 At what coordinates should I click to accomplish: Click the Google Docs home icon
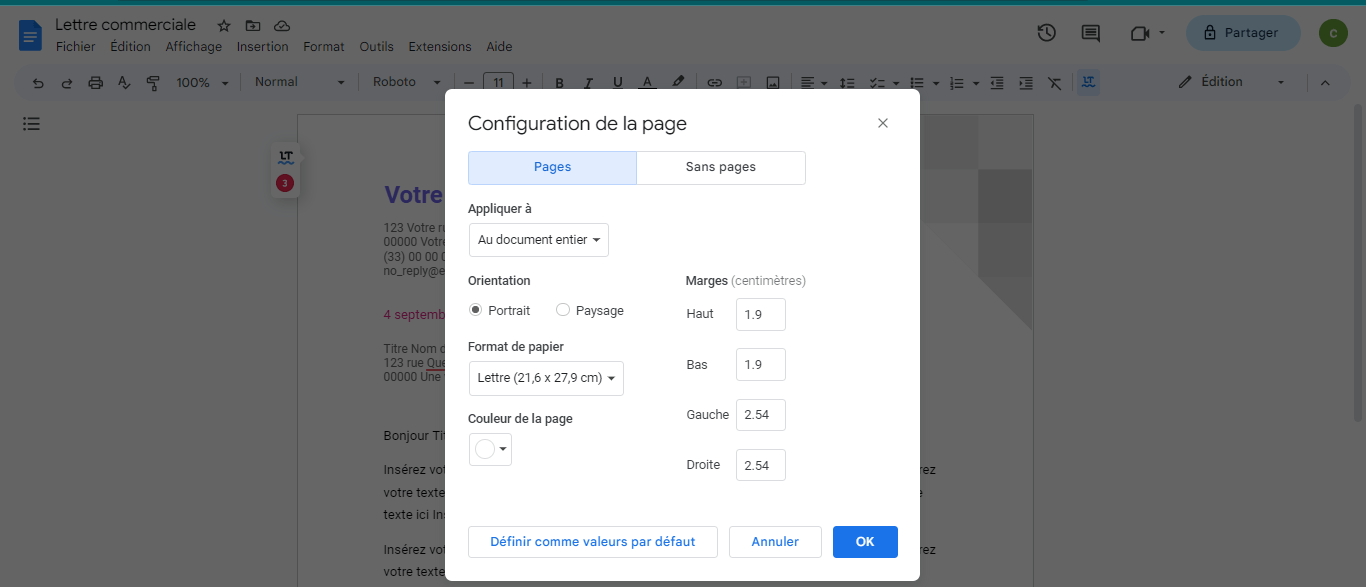click(30, 35)
